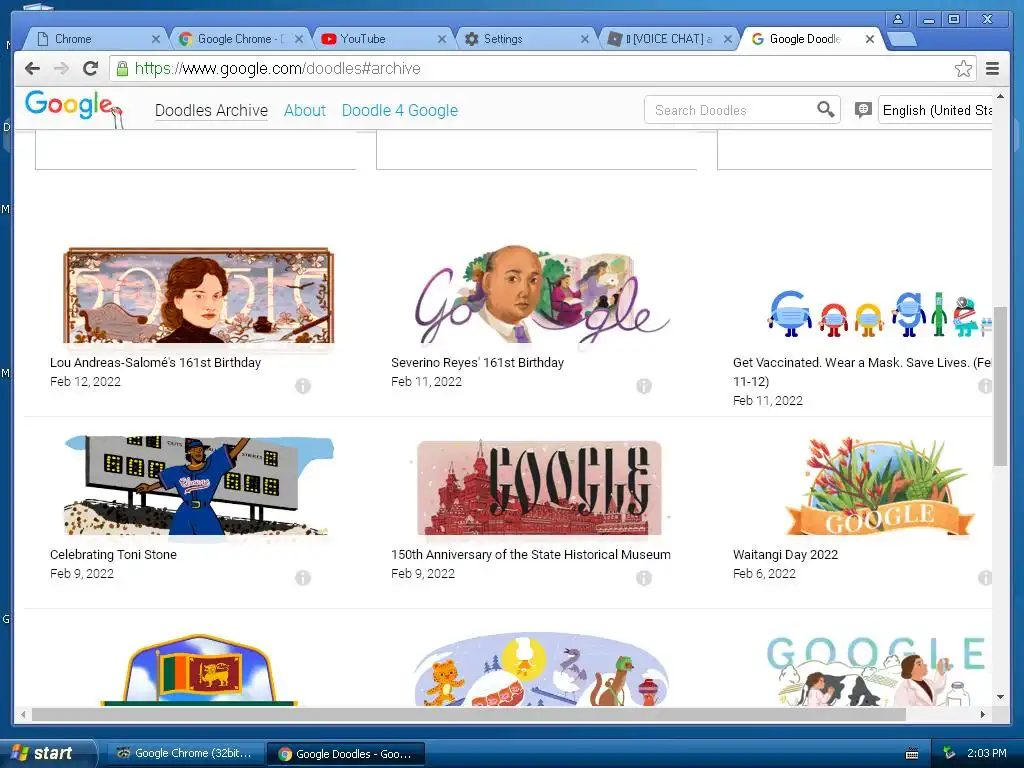
Task: Open the Lou Andreas-Salomé doodle image
Action: 199,296
